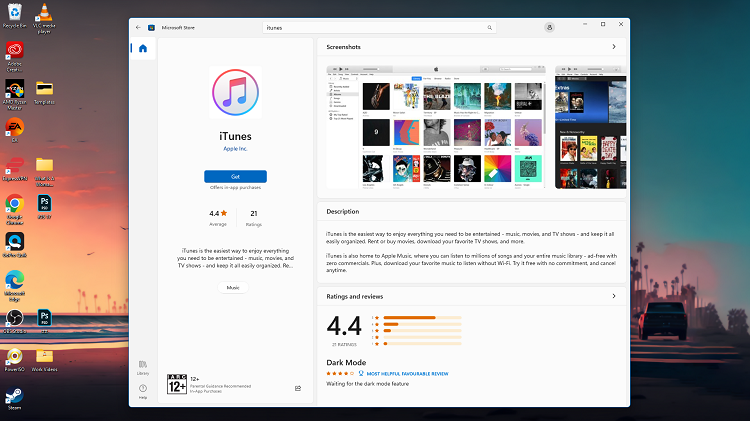The width and height of the screenshot is (750, 421).
Task: Click Offers in-app purchases text
Action: pos(235,188)
